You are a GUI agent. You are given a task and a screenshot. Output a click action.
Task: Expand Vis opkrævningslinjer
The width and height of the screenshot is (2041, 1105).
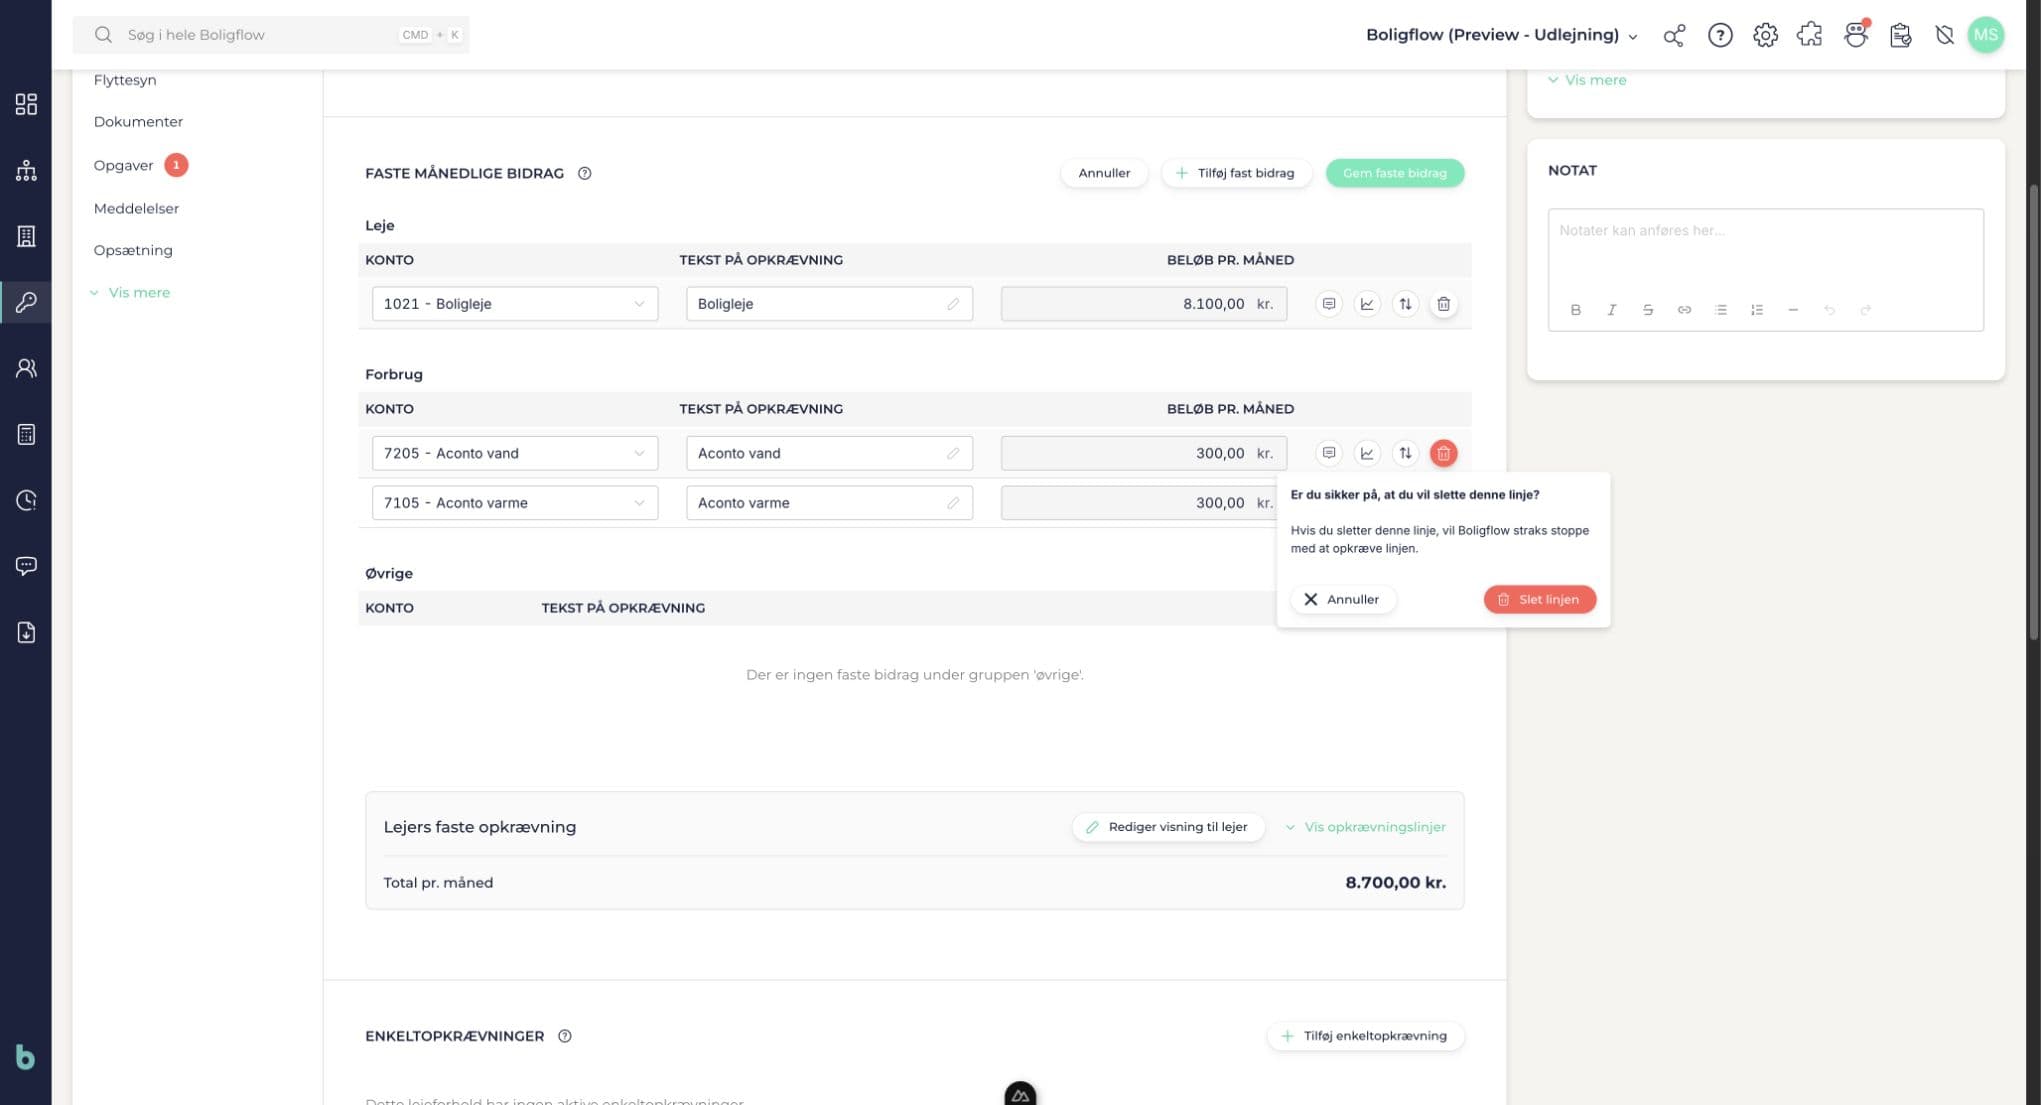[x=1365, y=827]
